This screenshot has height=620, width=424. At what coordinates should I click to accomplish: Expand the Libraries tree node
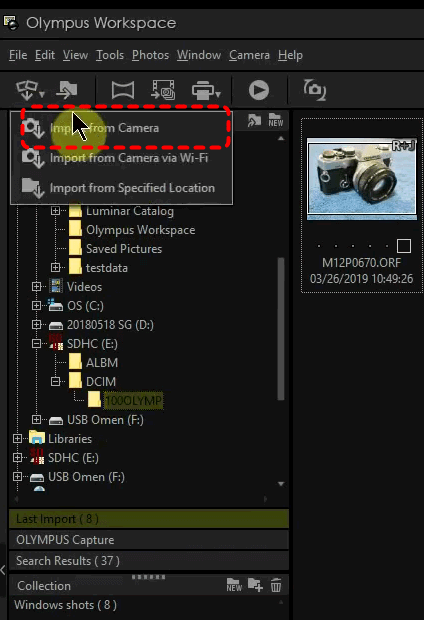[17, 439]
